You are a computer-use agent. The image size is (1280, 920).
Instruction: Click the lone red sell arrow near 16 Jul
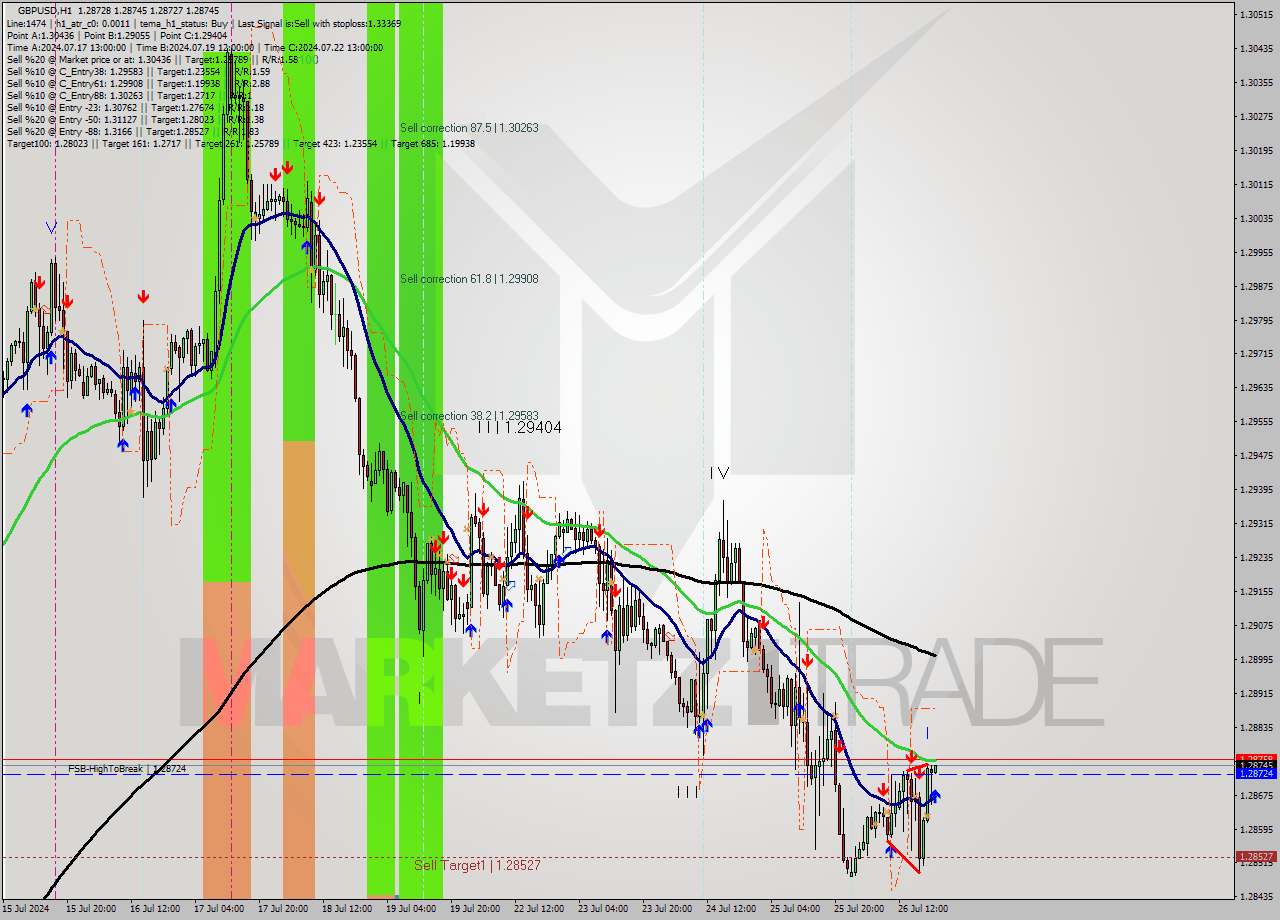144,297
